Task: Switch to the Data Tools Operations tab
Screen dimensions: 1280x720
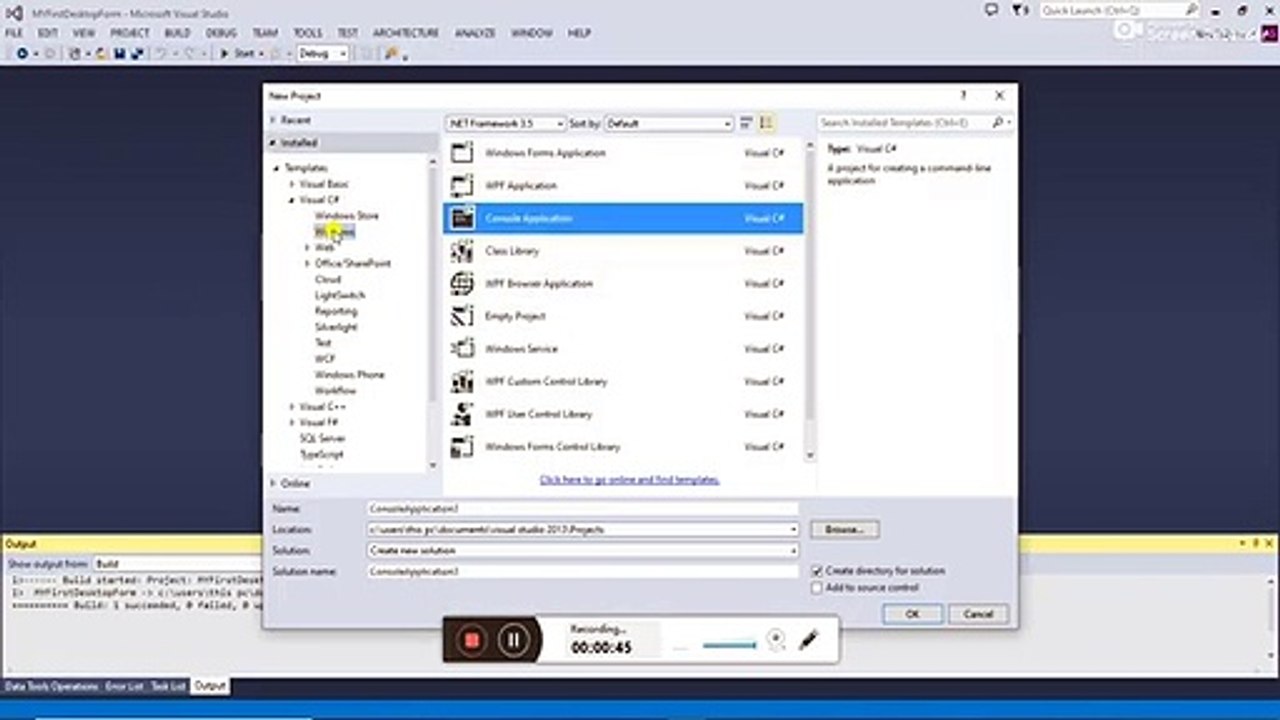Action: point(52,687)
